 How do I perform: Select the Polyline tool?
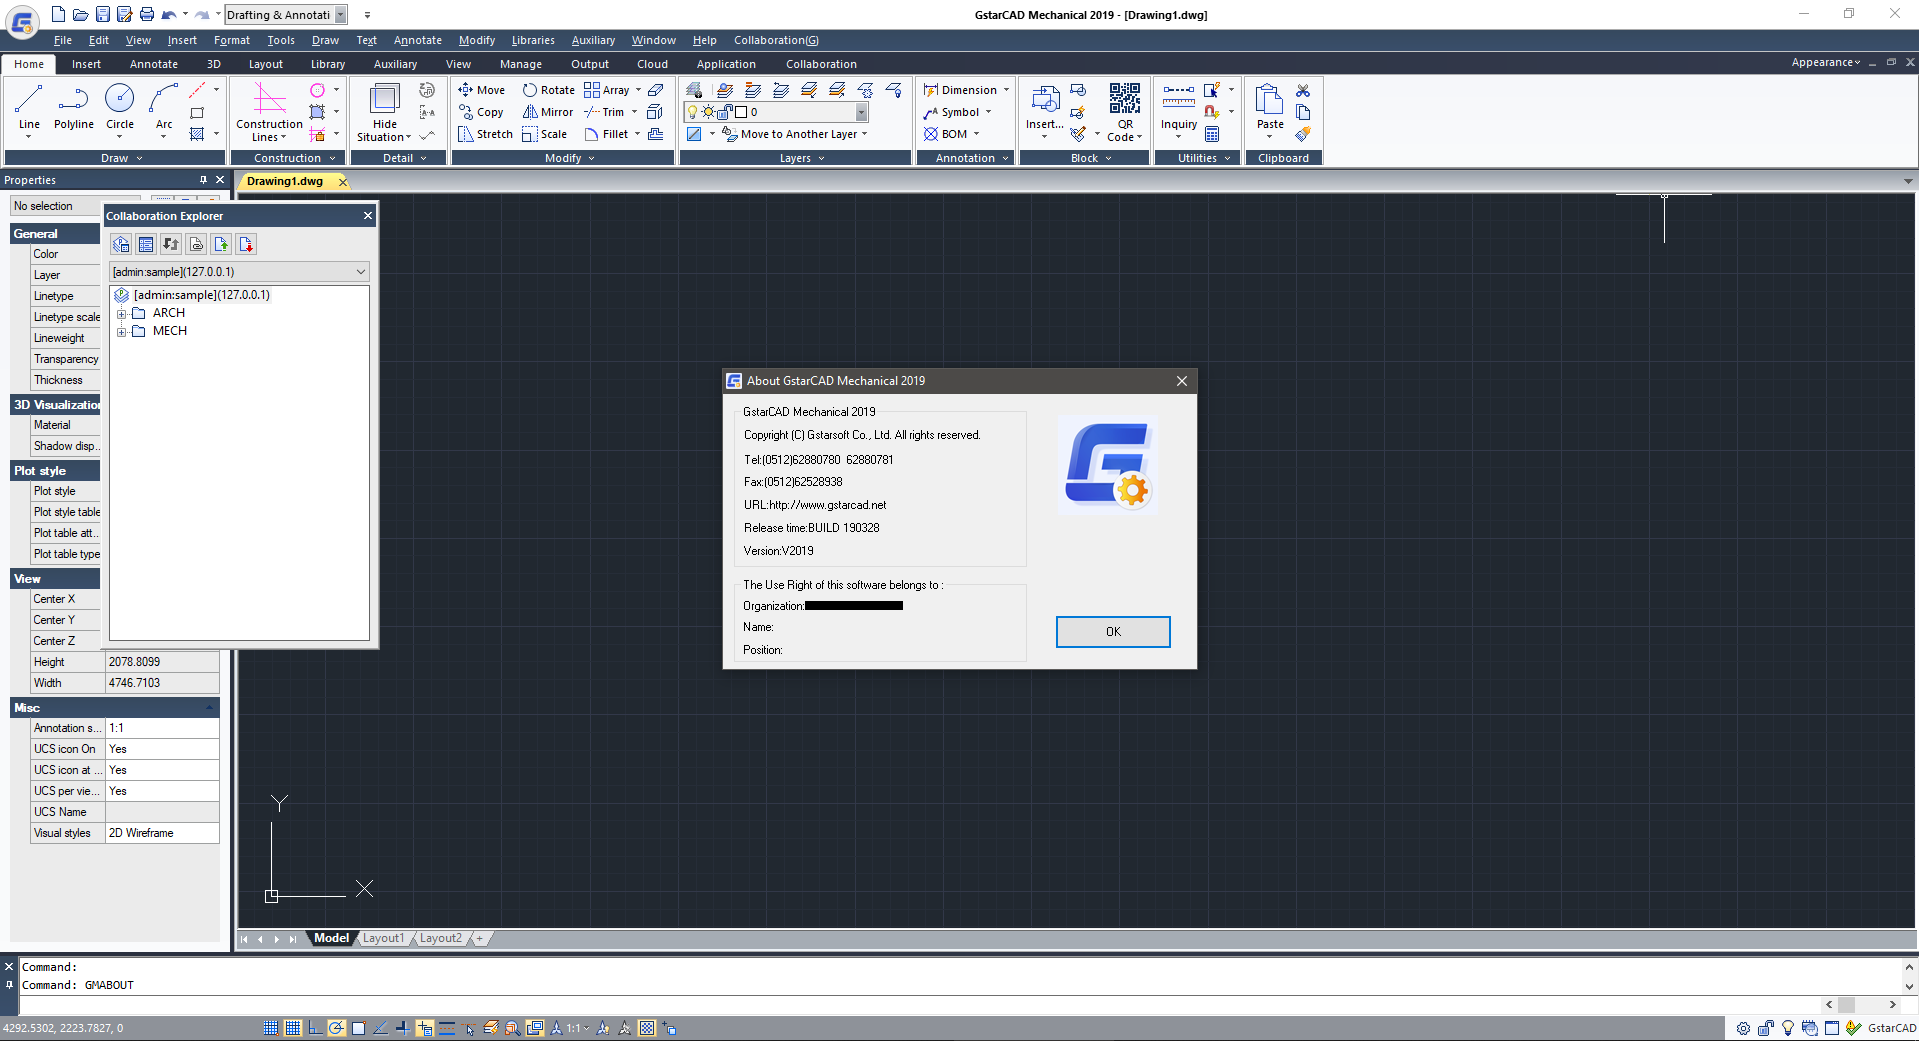[73, 108]
